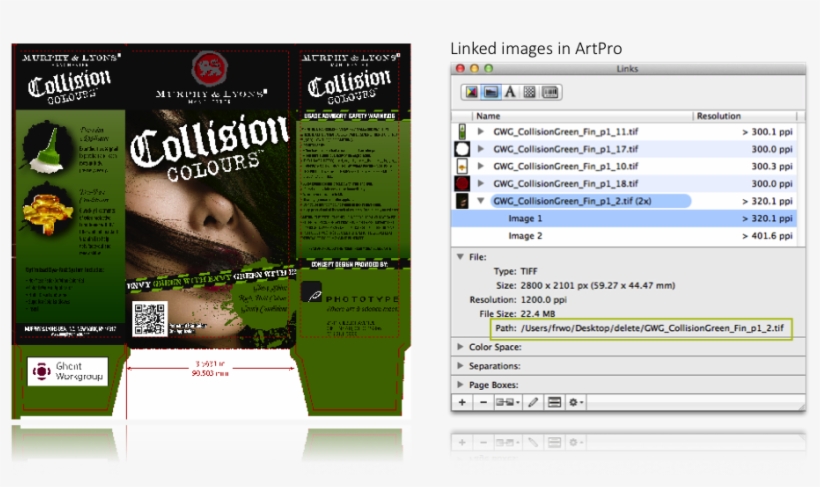
Task: Select the Image 2 sub-row
Action: [623, 236]
